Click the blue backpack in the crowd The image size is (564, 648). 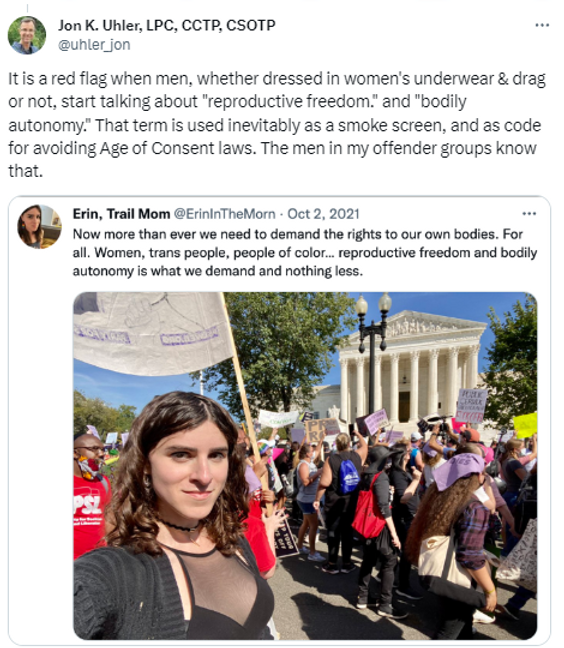[349, 477]
